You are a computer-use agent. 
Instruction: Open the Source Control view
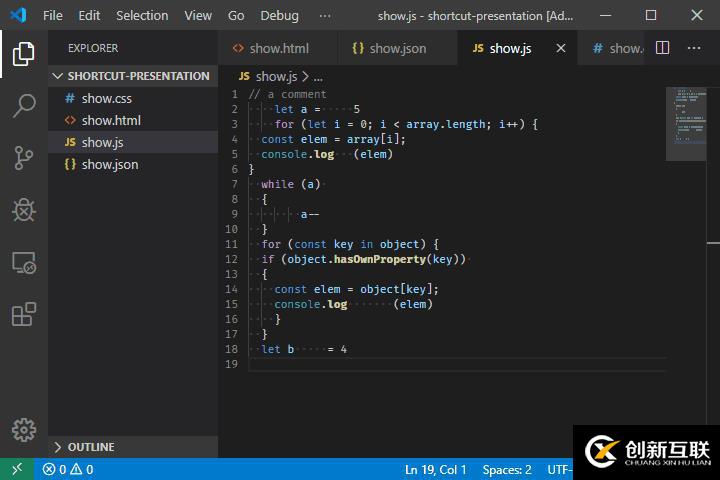23,158
